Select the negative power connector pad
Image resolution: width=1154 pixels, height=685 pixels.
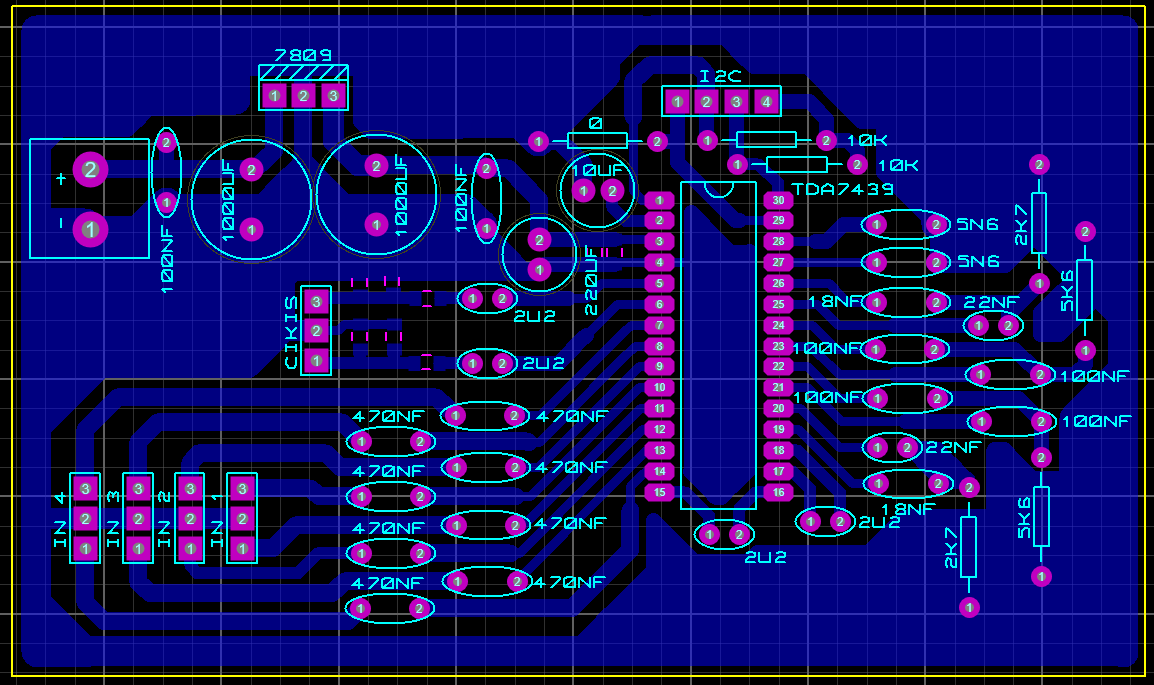[x=90, y=230]
